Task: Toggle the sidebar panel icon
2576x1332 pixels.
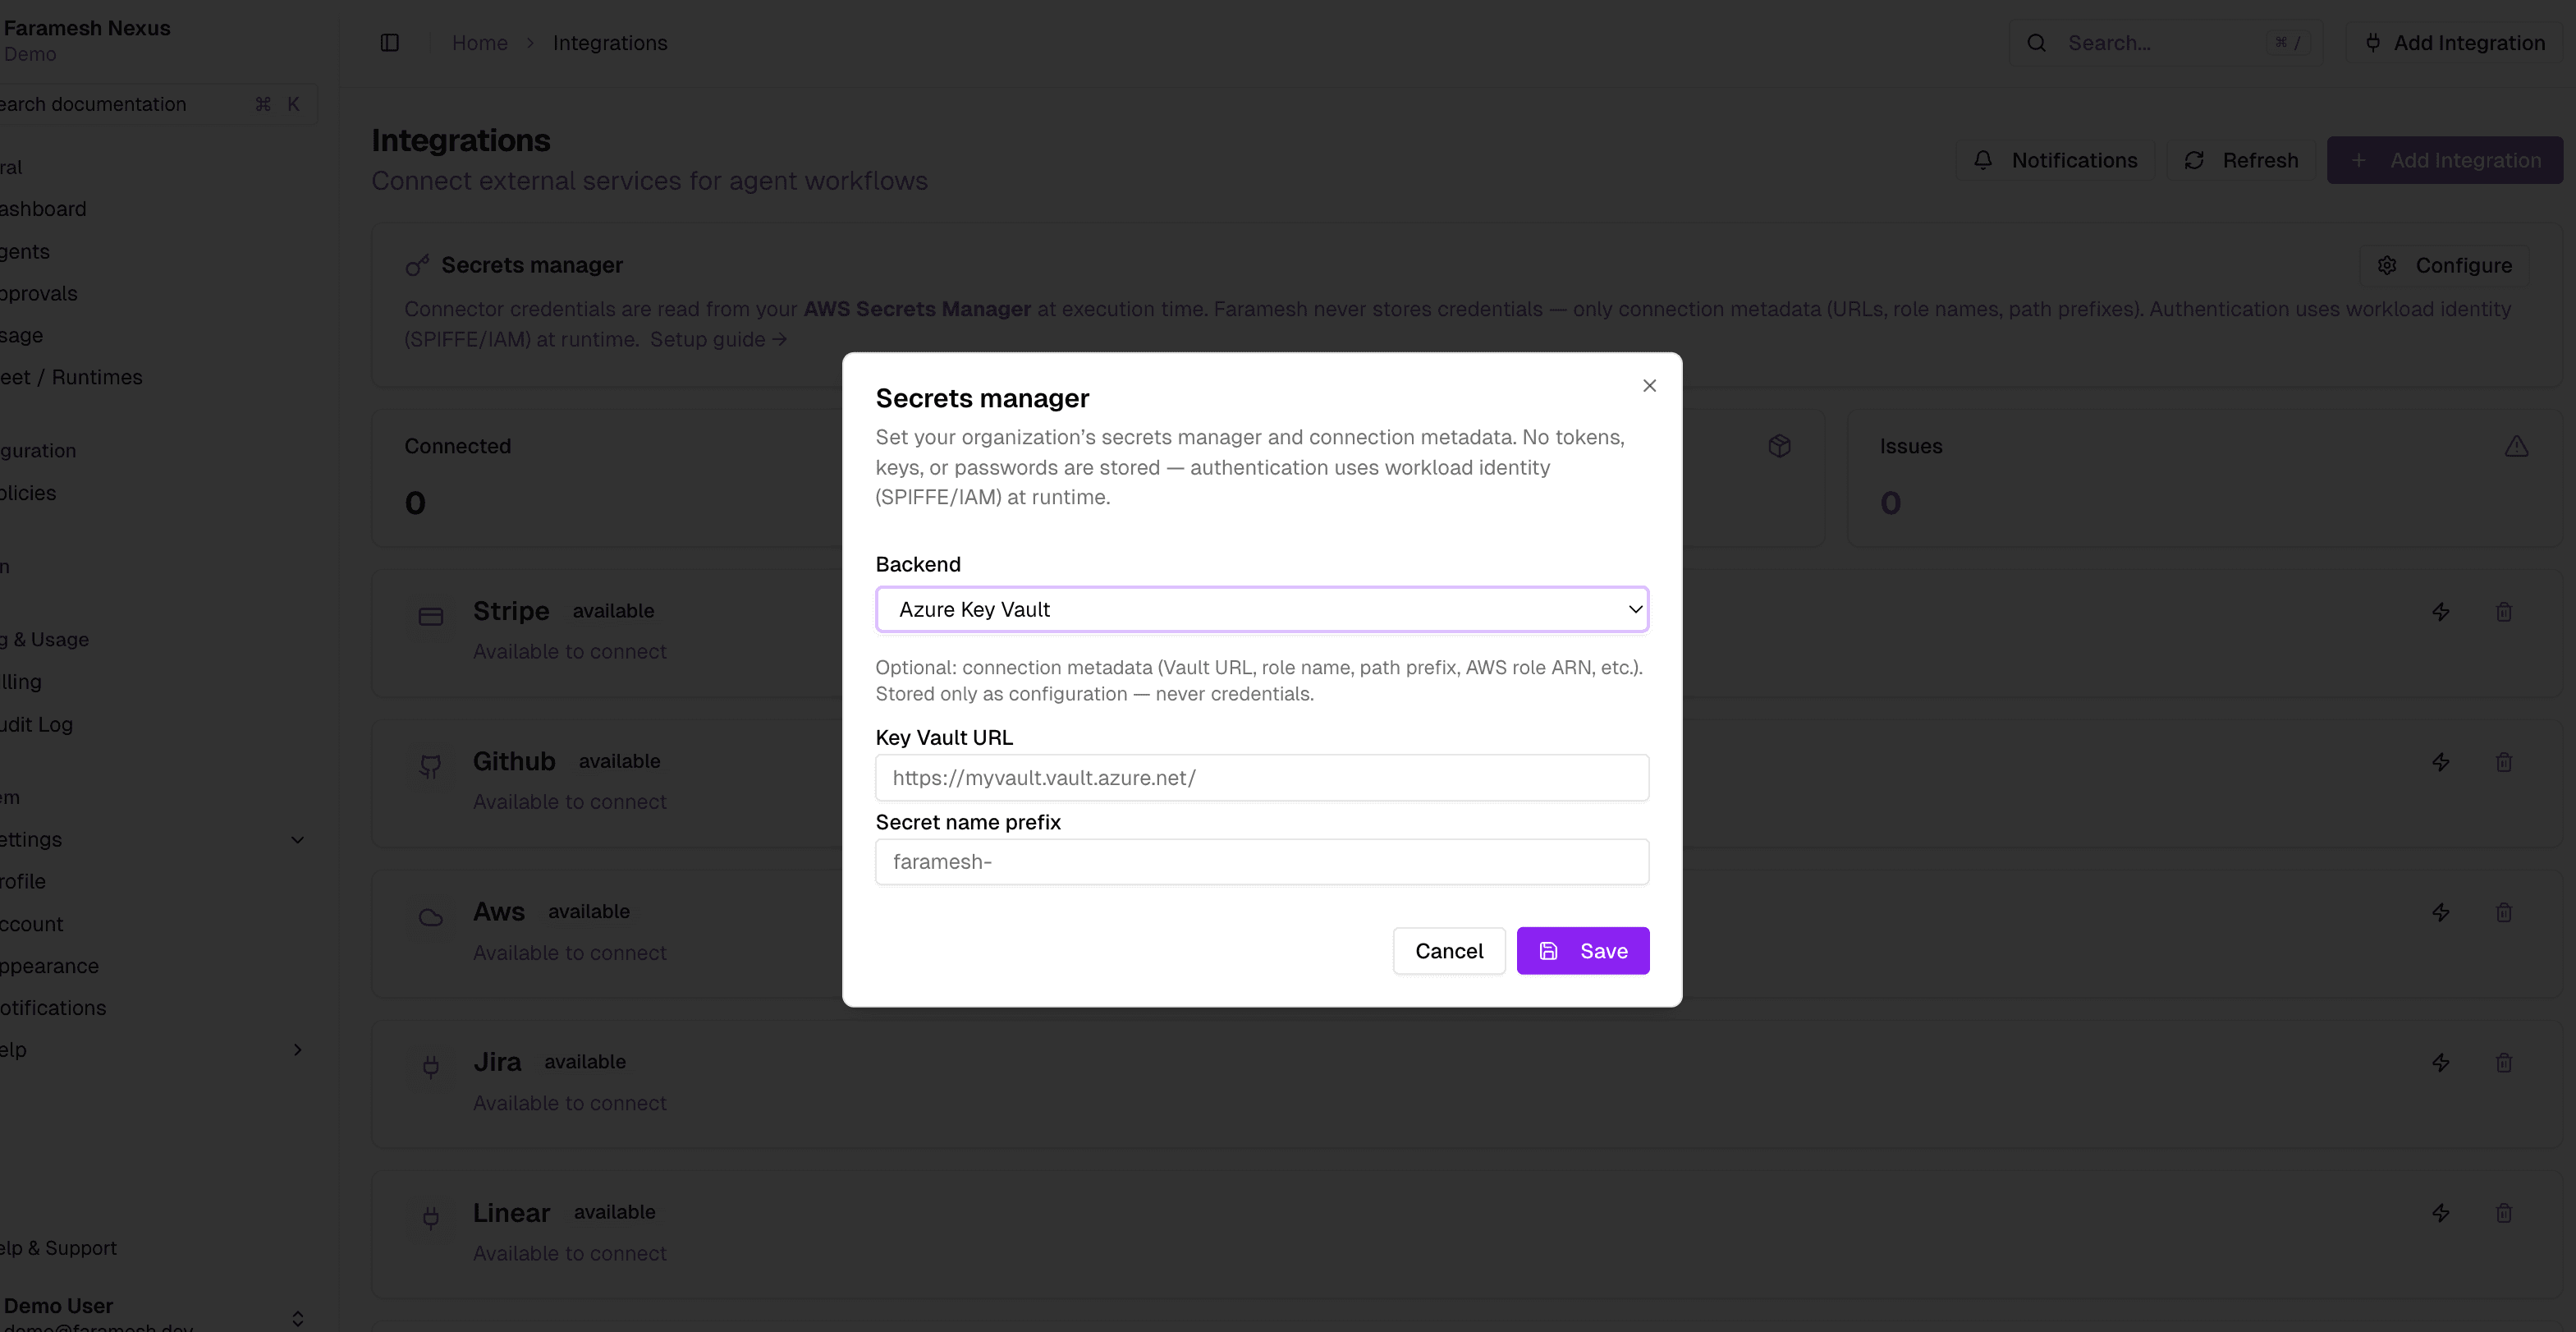Action: [390, 43]
